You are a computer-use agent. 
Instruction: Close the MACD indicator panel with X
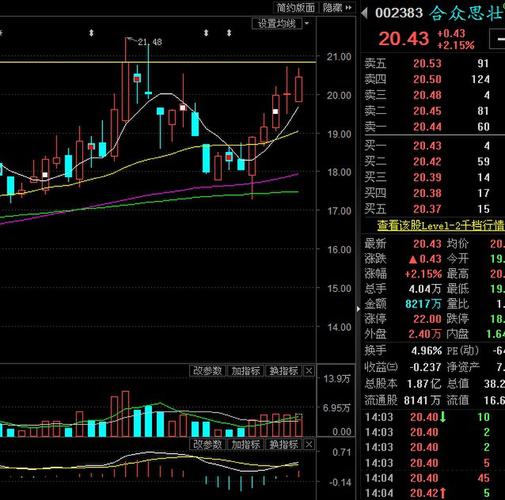pos(309,444)
